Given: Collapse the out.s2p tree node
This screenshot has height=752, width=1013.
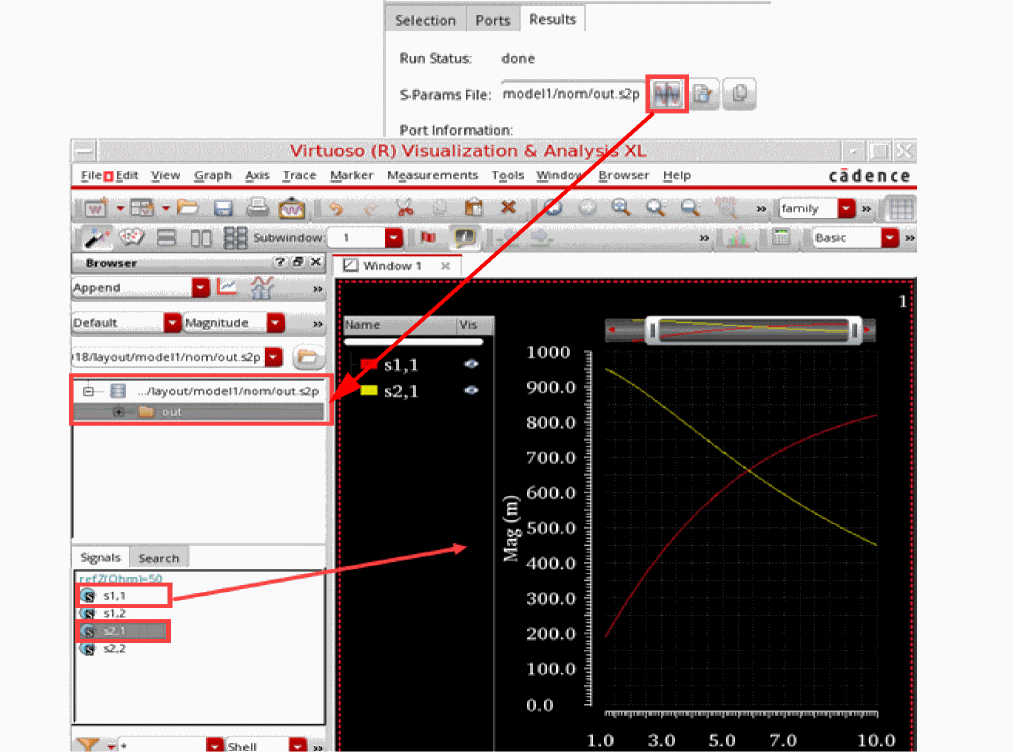Looking at the screenshot, I should [89, 391].
